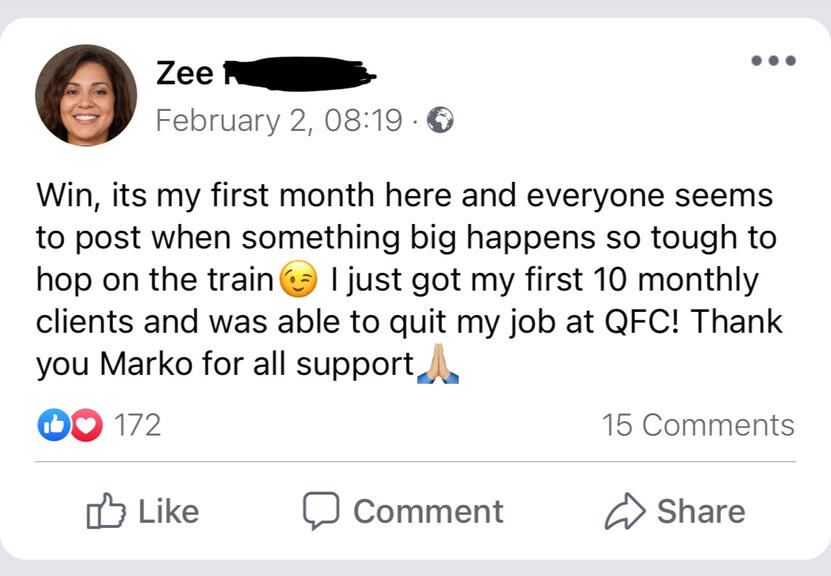Click the globe public audience icon
Image resolution: width=831 pixels, height=576 pixels.
440,121
